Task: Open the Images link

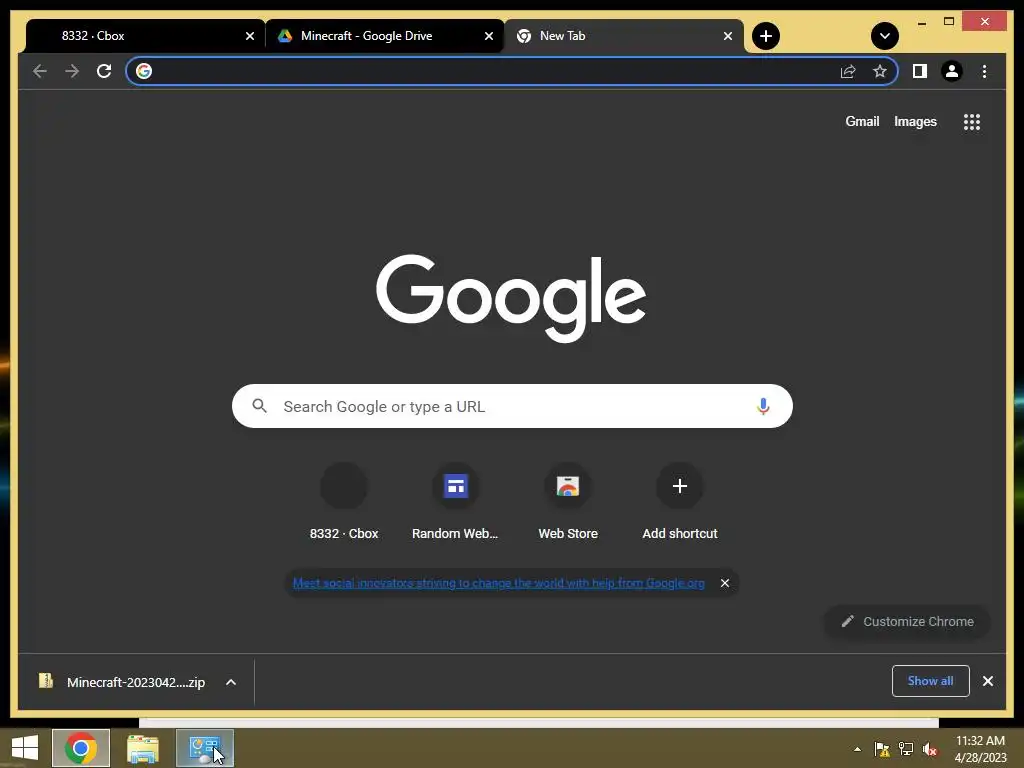Action: tap(915, 121)
